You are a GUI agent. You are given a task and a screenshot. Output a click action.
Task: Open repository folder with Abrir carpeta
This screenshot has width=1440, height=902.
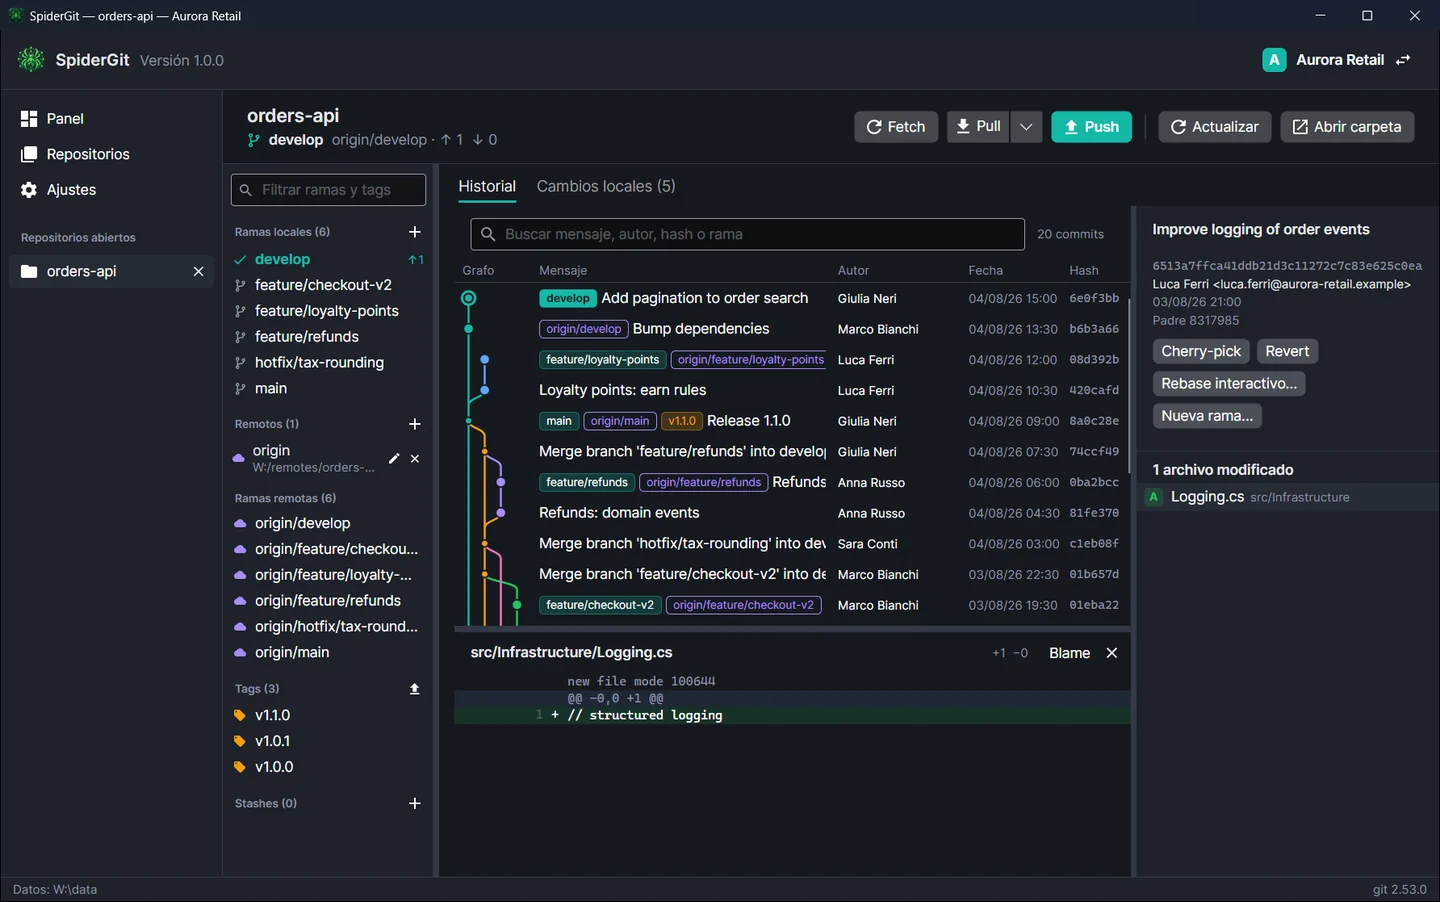pos(1347,127)
